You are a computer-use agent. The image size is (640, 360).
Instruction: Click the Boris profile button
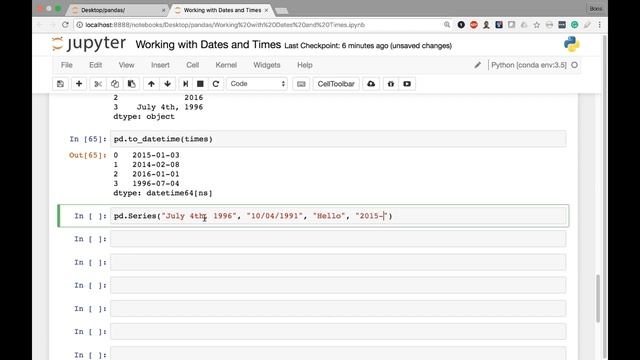(x=596, y=9)
